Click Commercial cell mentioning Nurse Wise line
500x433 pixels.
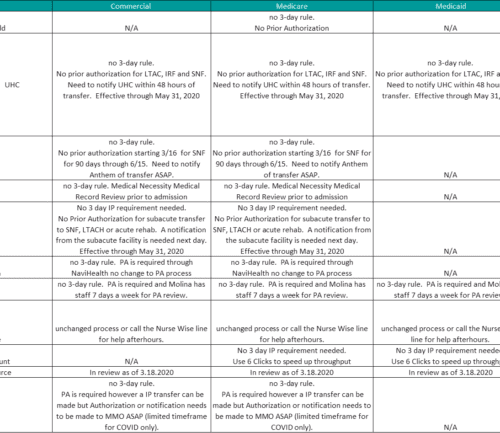131,322
